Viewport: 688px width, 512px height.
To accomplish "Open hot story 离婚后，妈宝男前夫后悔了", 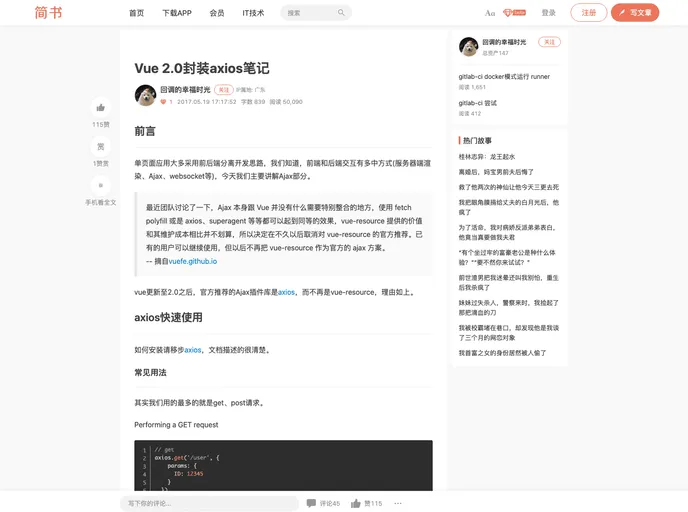I will pos(496,172).
